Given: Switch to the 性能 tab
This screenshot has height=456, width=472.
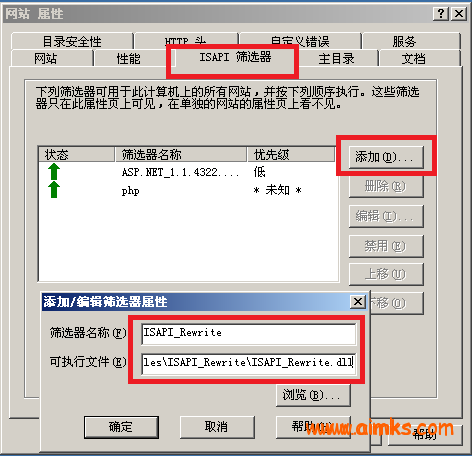Looking at the screenshot, I should [x=129, y=58].
